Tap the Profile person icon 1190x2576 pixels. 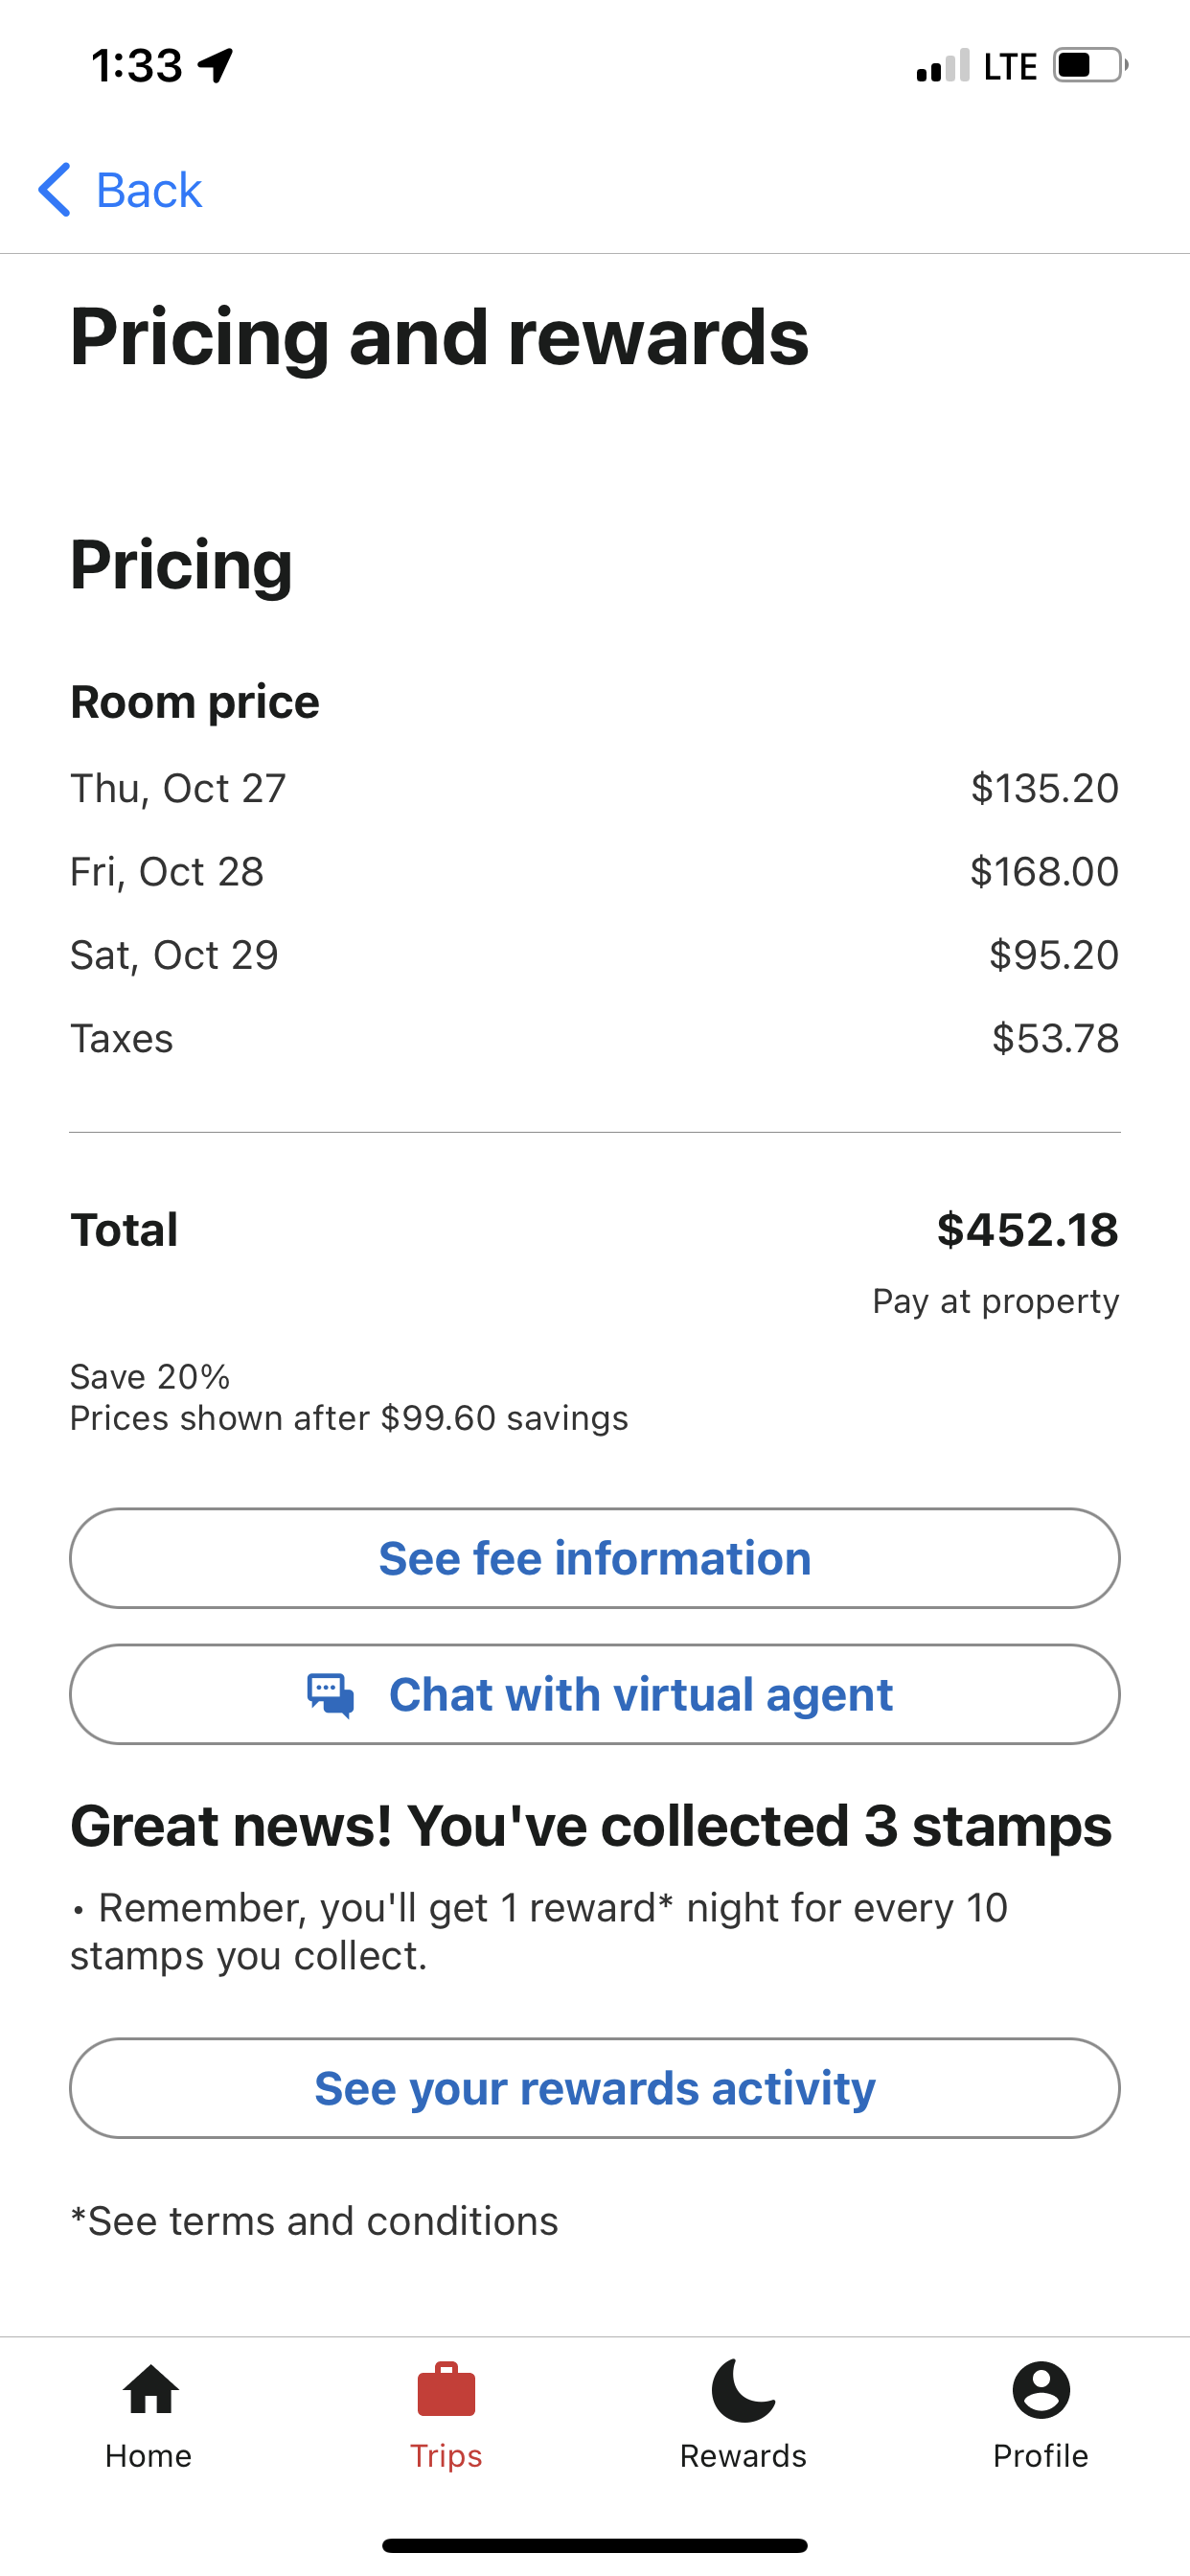1040,2390
